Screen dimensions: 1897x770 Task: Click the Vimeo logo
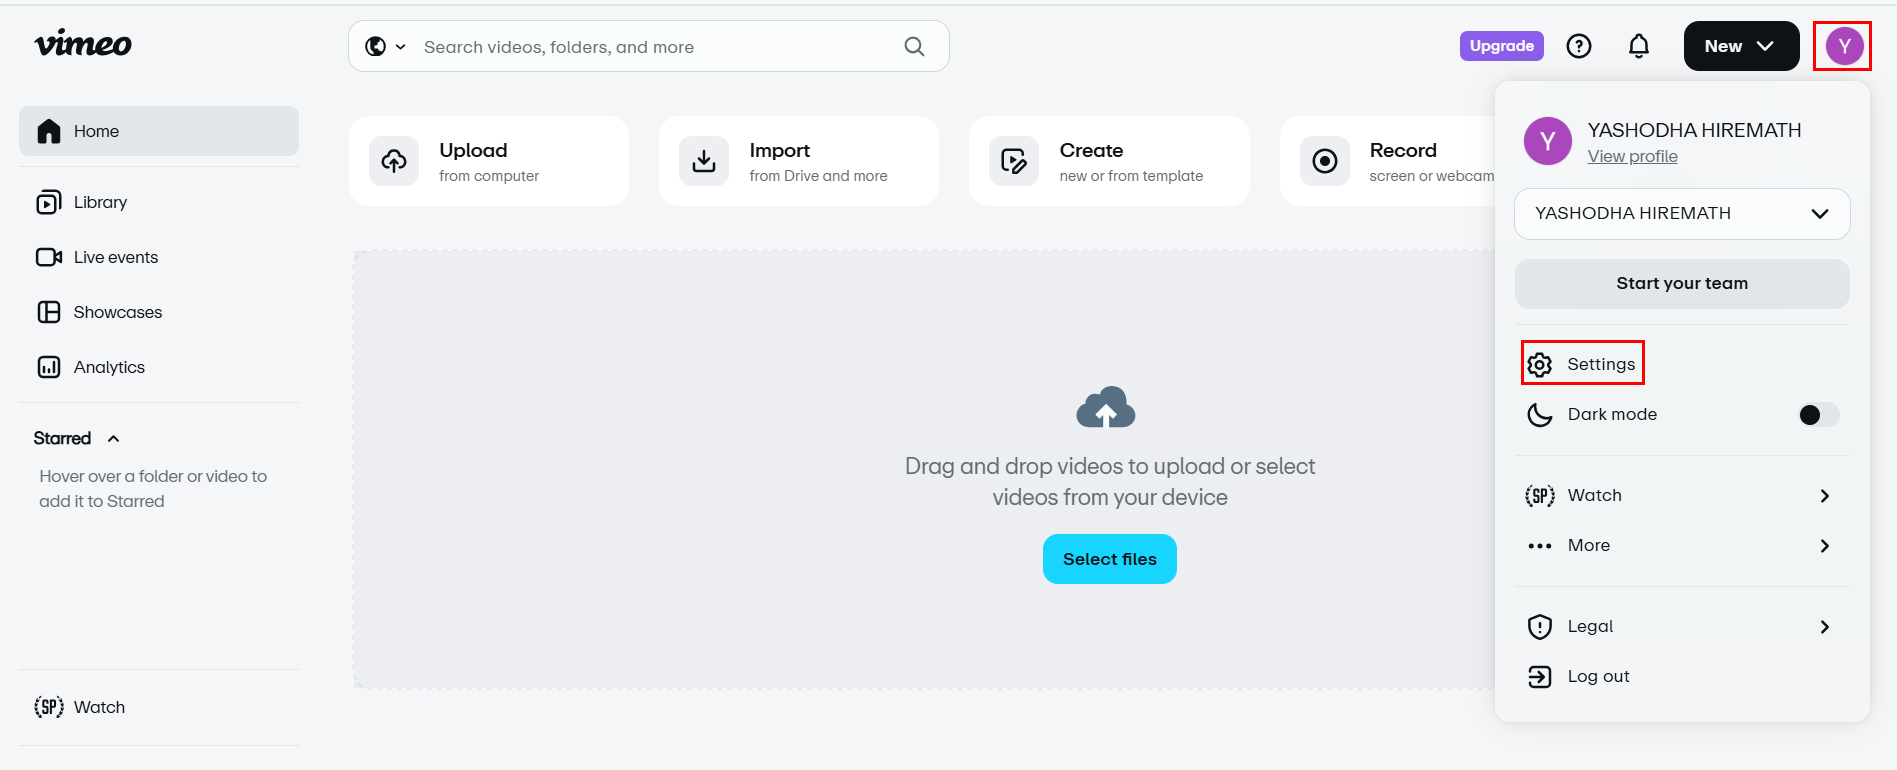83,44
